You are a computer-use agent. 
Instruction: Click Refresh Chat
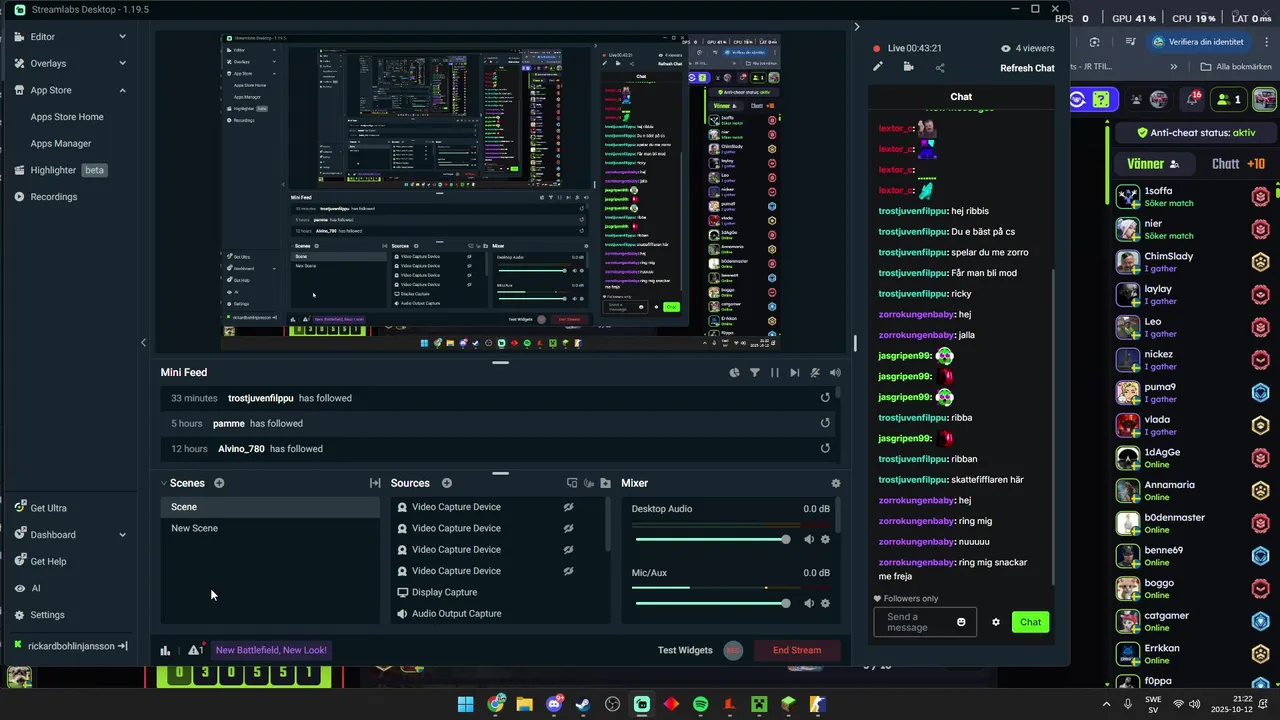pos(1027,68)
